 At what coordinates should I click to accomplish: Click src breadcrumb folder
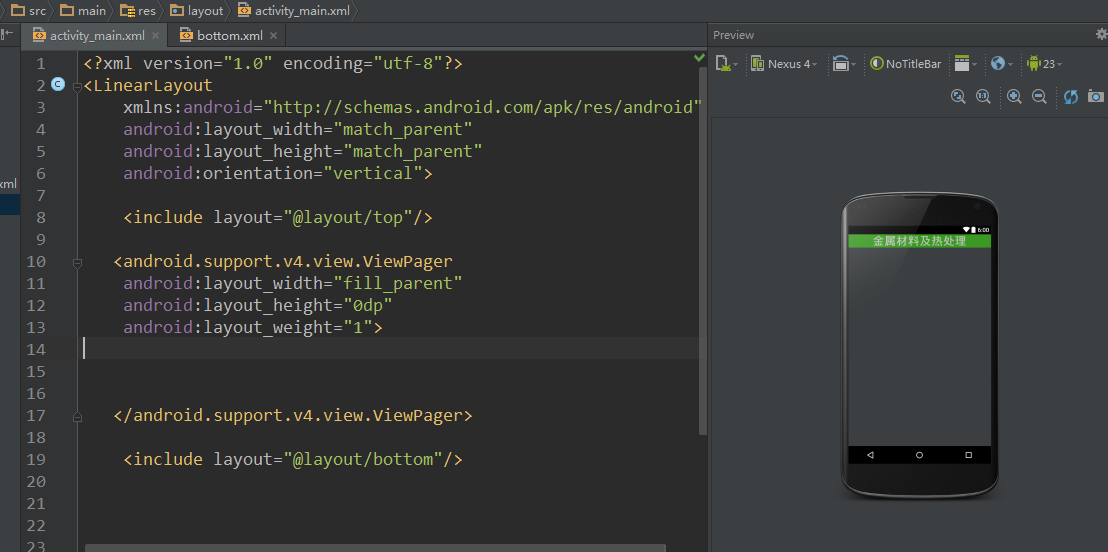[x=28, y=11]
